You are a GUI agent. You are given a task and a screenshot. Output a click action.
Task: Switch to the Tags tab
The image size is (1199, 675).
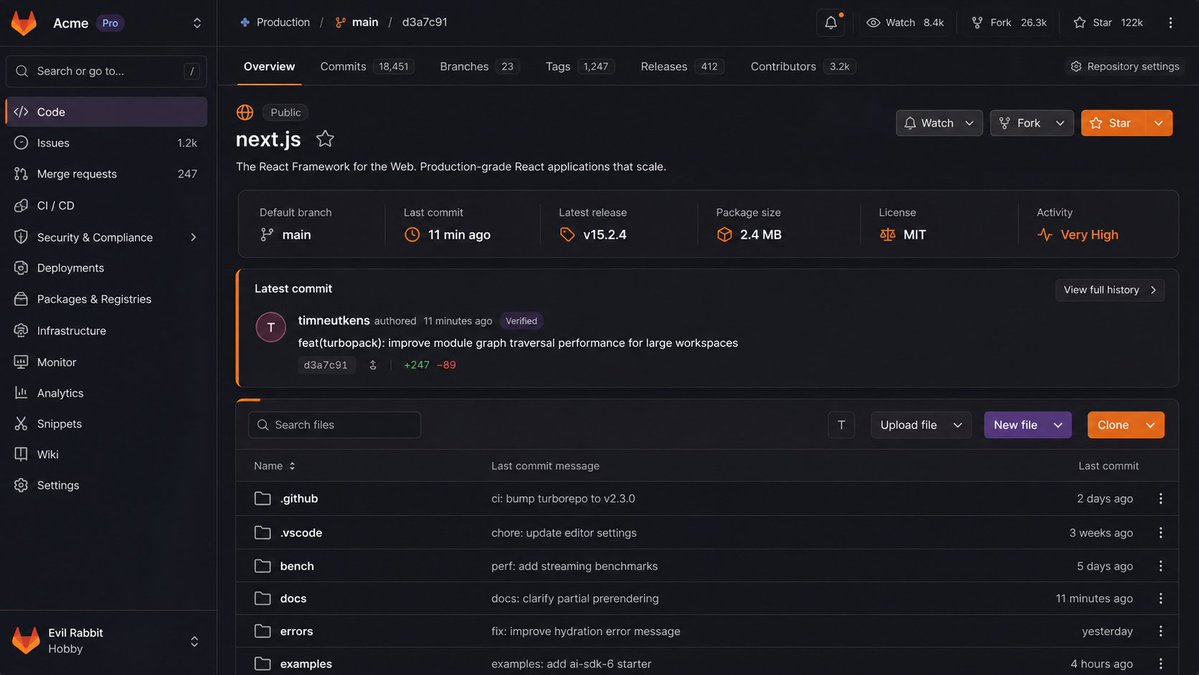(x=579, y=67)
